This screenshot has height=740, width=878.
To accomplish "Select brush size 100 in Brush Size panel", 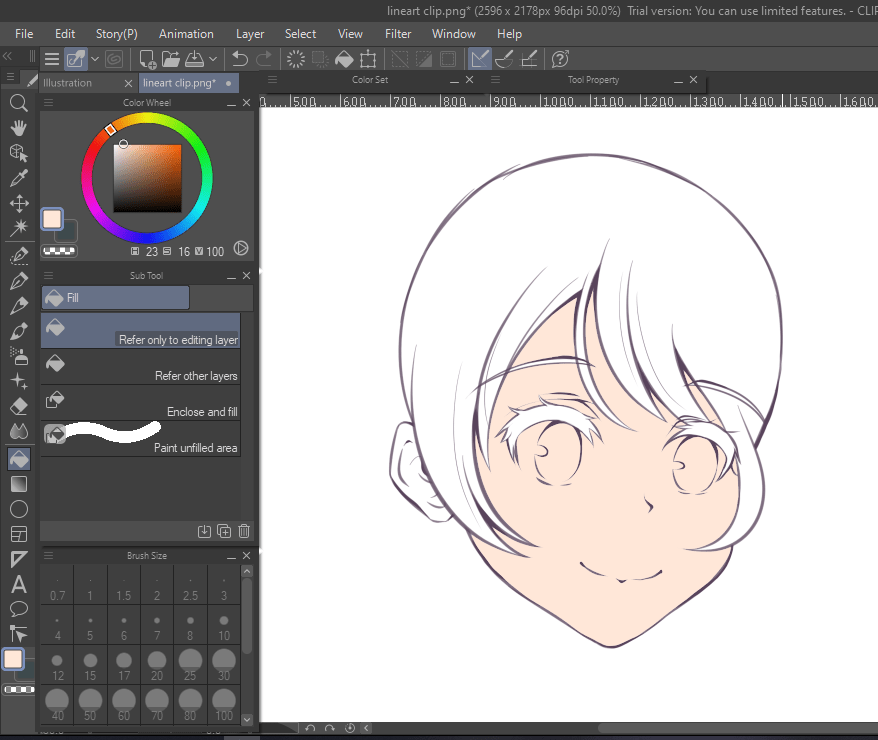I will (x=223, y=698).
